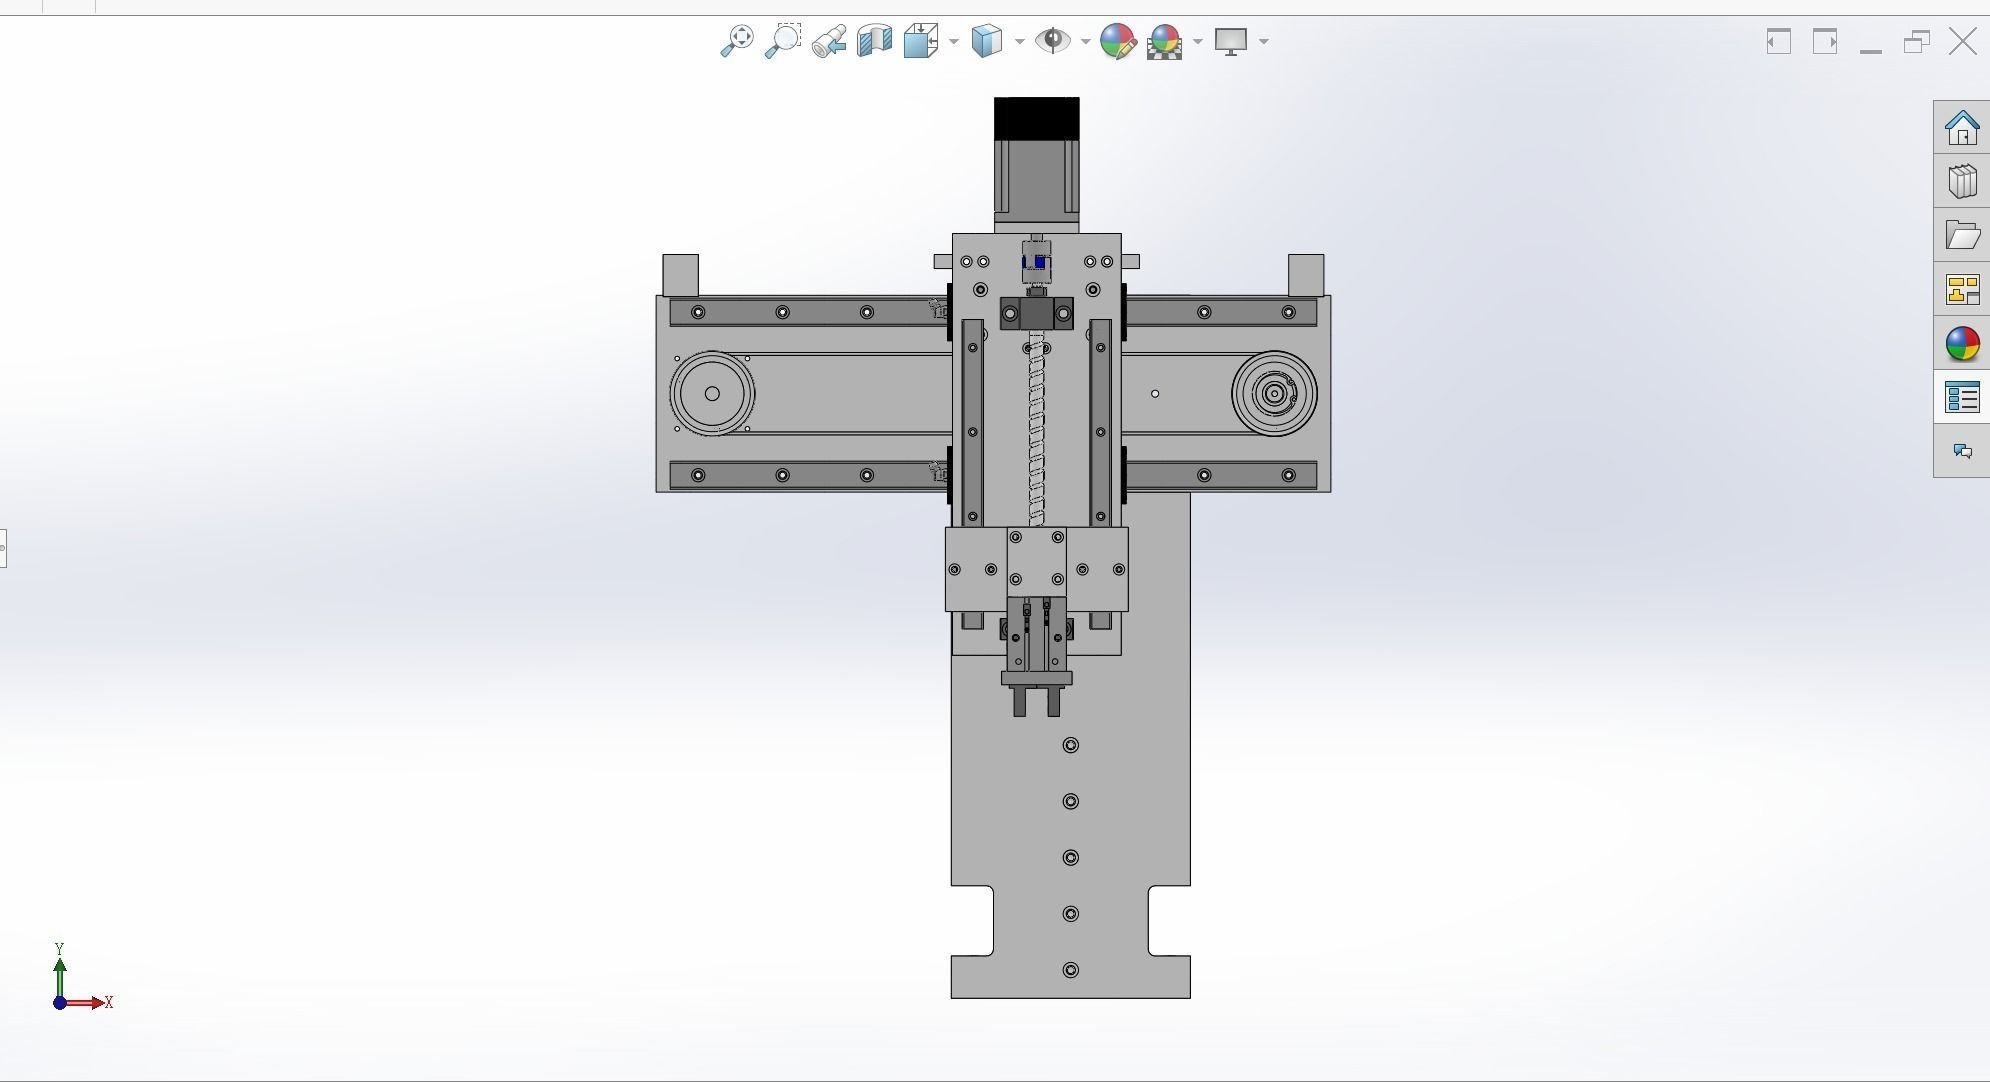The height and width of the screenshot is (1082, 1990).
Task: Open View Orientation dropdown arrow
Action: coord(953,42)
